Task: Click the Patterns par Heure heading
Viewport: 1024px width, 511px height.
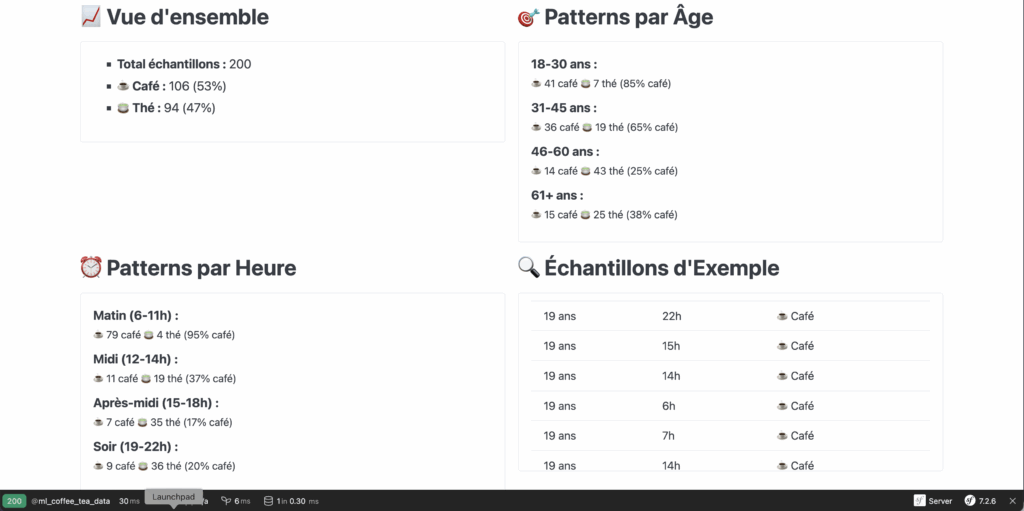Action: [x=201, y=268]
